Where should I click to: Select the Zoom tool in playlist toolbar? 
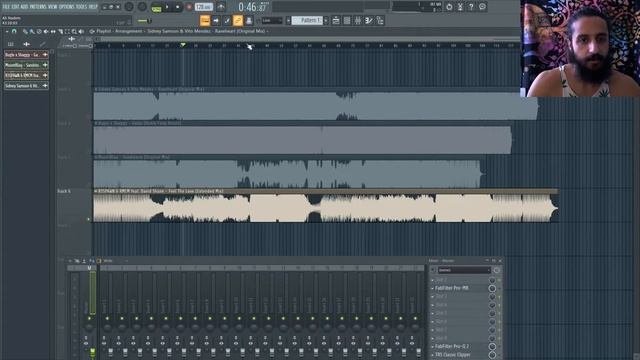pyautogui.click(x=74, y=31)
